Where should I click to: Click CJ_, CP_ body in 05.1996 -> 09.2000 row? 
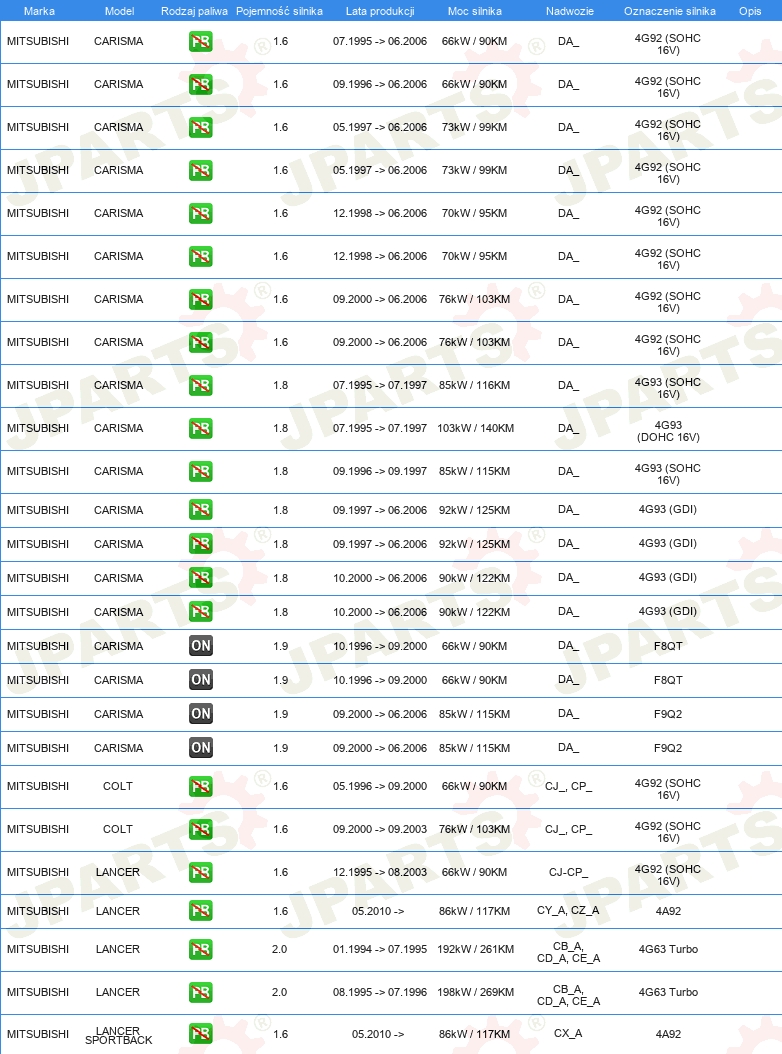[x=568, y=786]
